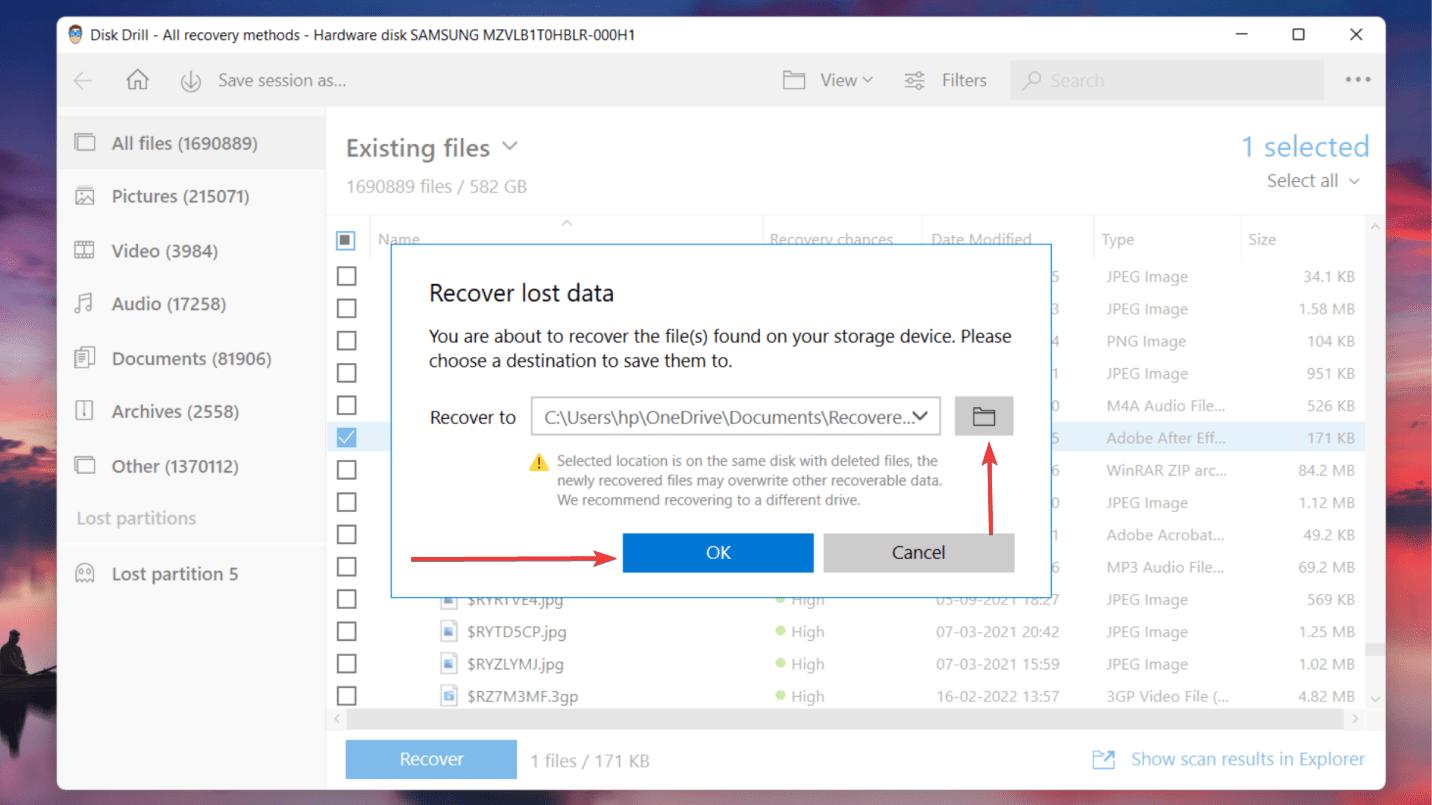The width and height of the screenshot is (1432, 805).
Task: Click the magnifier icon in Search
Action: tap(1032, 81)
